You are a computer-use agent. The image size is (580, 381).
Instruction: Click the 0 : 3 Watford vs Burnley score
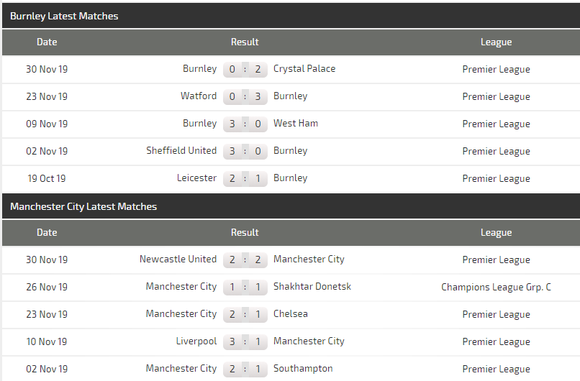(x=245, y=97)
